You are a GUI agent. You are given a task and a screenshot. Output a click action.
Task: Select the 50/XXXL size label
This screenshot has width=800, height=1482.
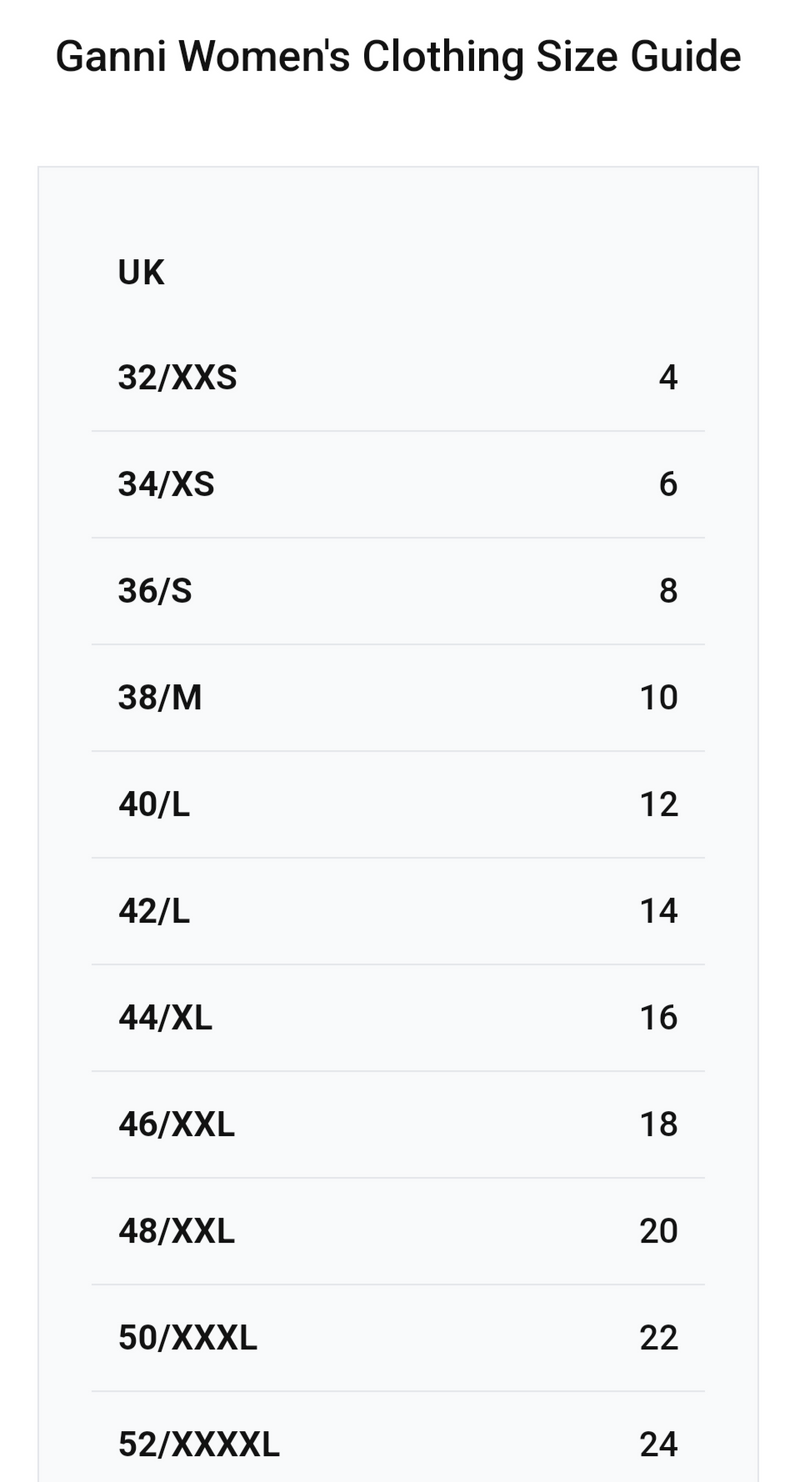[x=187, y=1338]
